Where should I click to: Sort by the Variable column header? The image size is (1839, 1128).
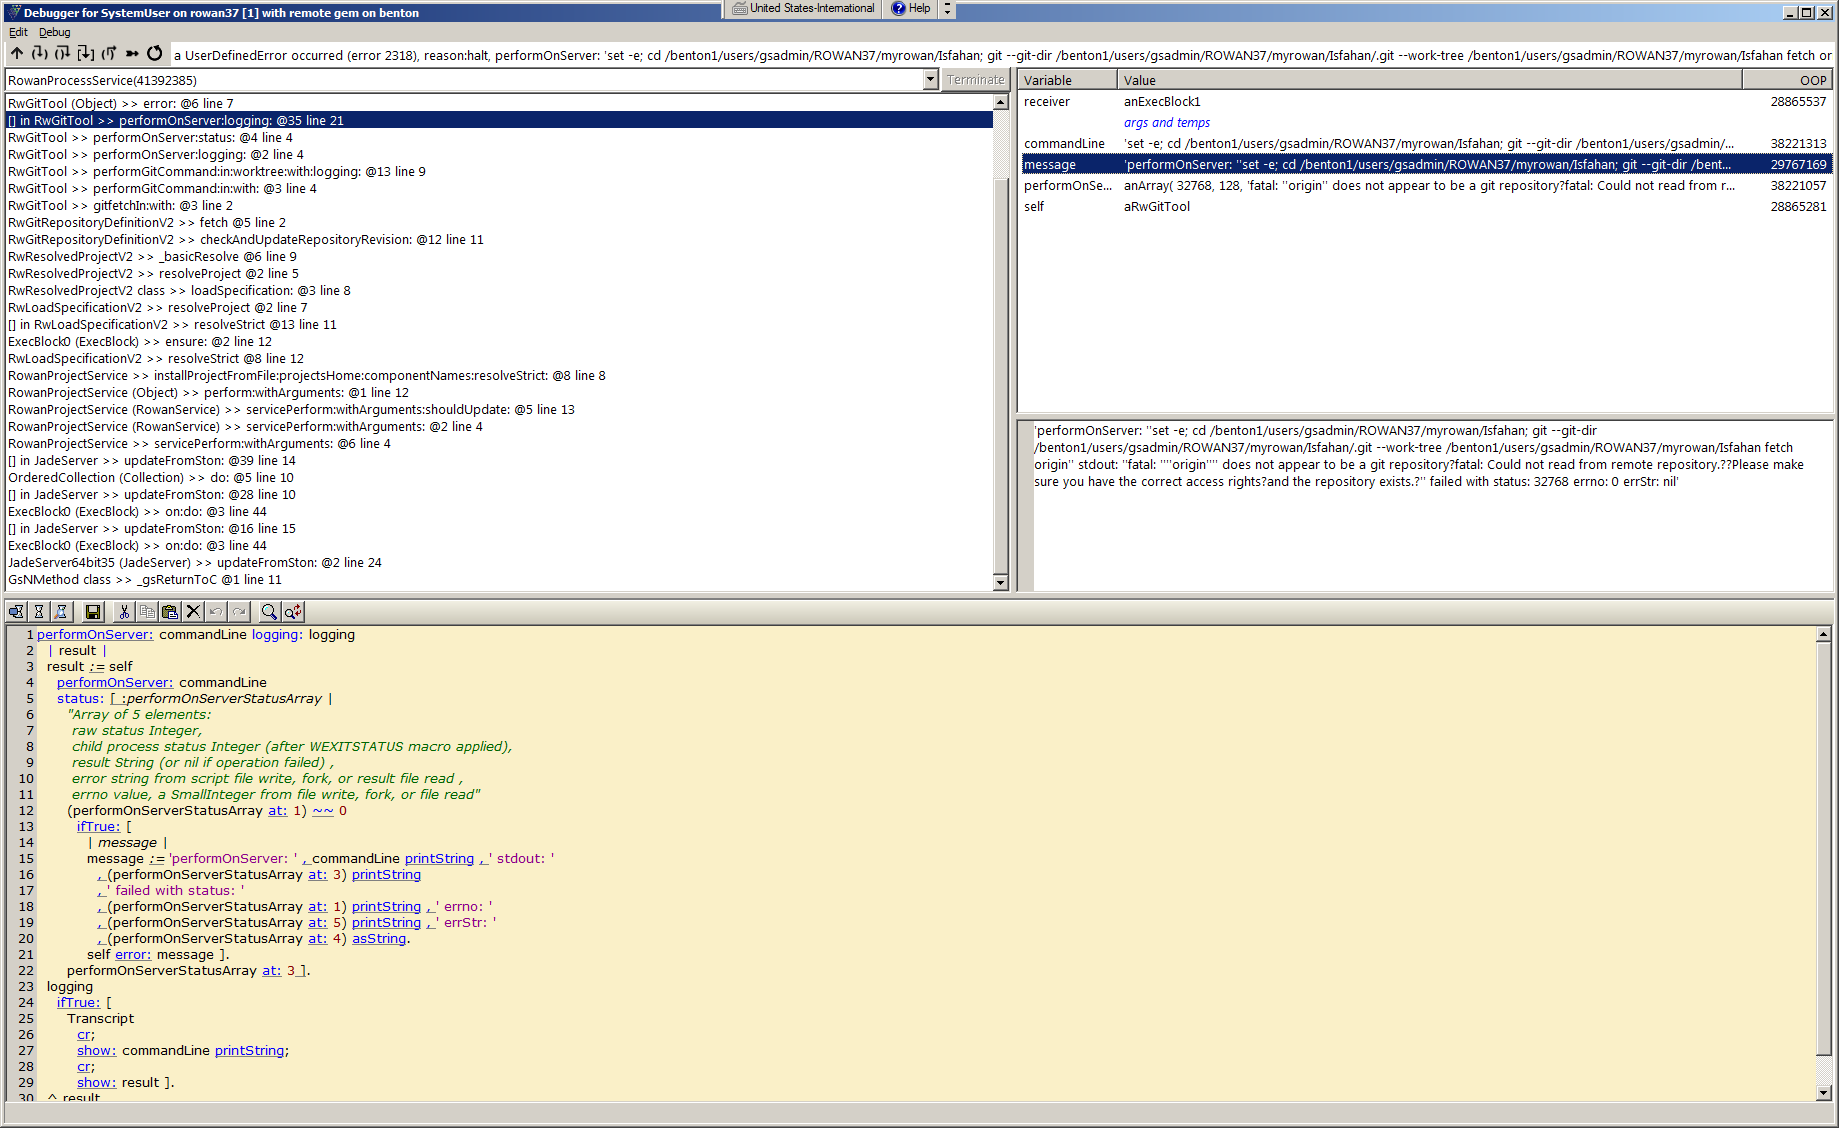(1066, 80)
